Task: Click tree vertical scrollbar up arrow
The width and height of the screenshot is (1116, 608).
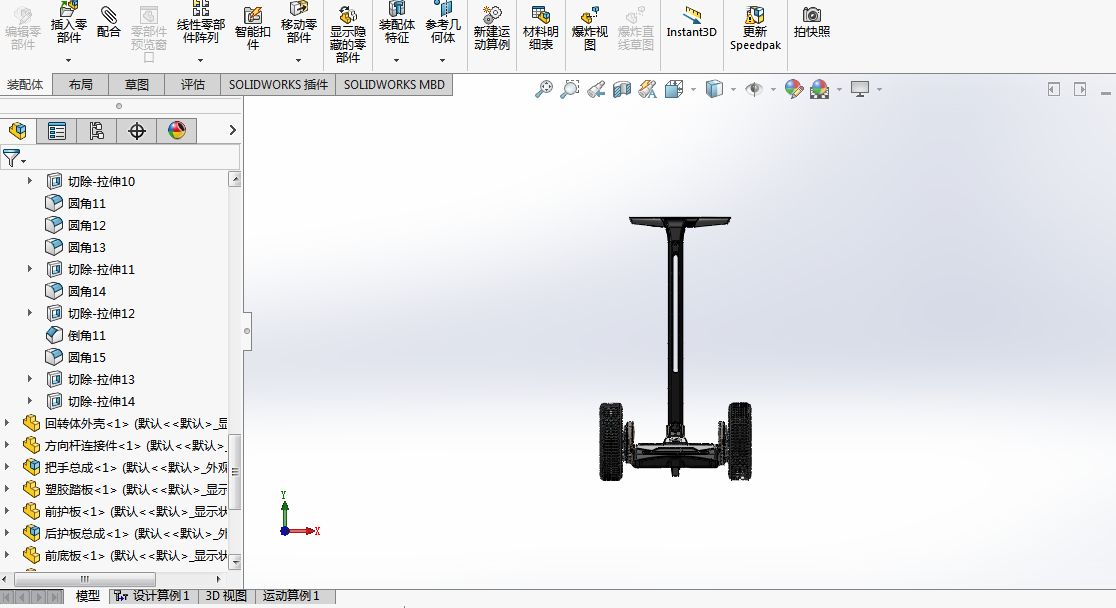Action: (235, 179)
